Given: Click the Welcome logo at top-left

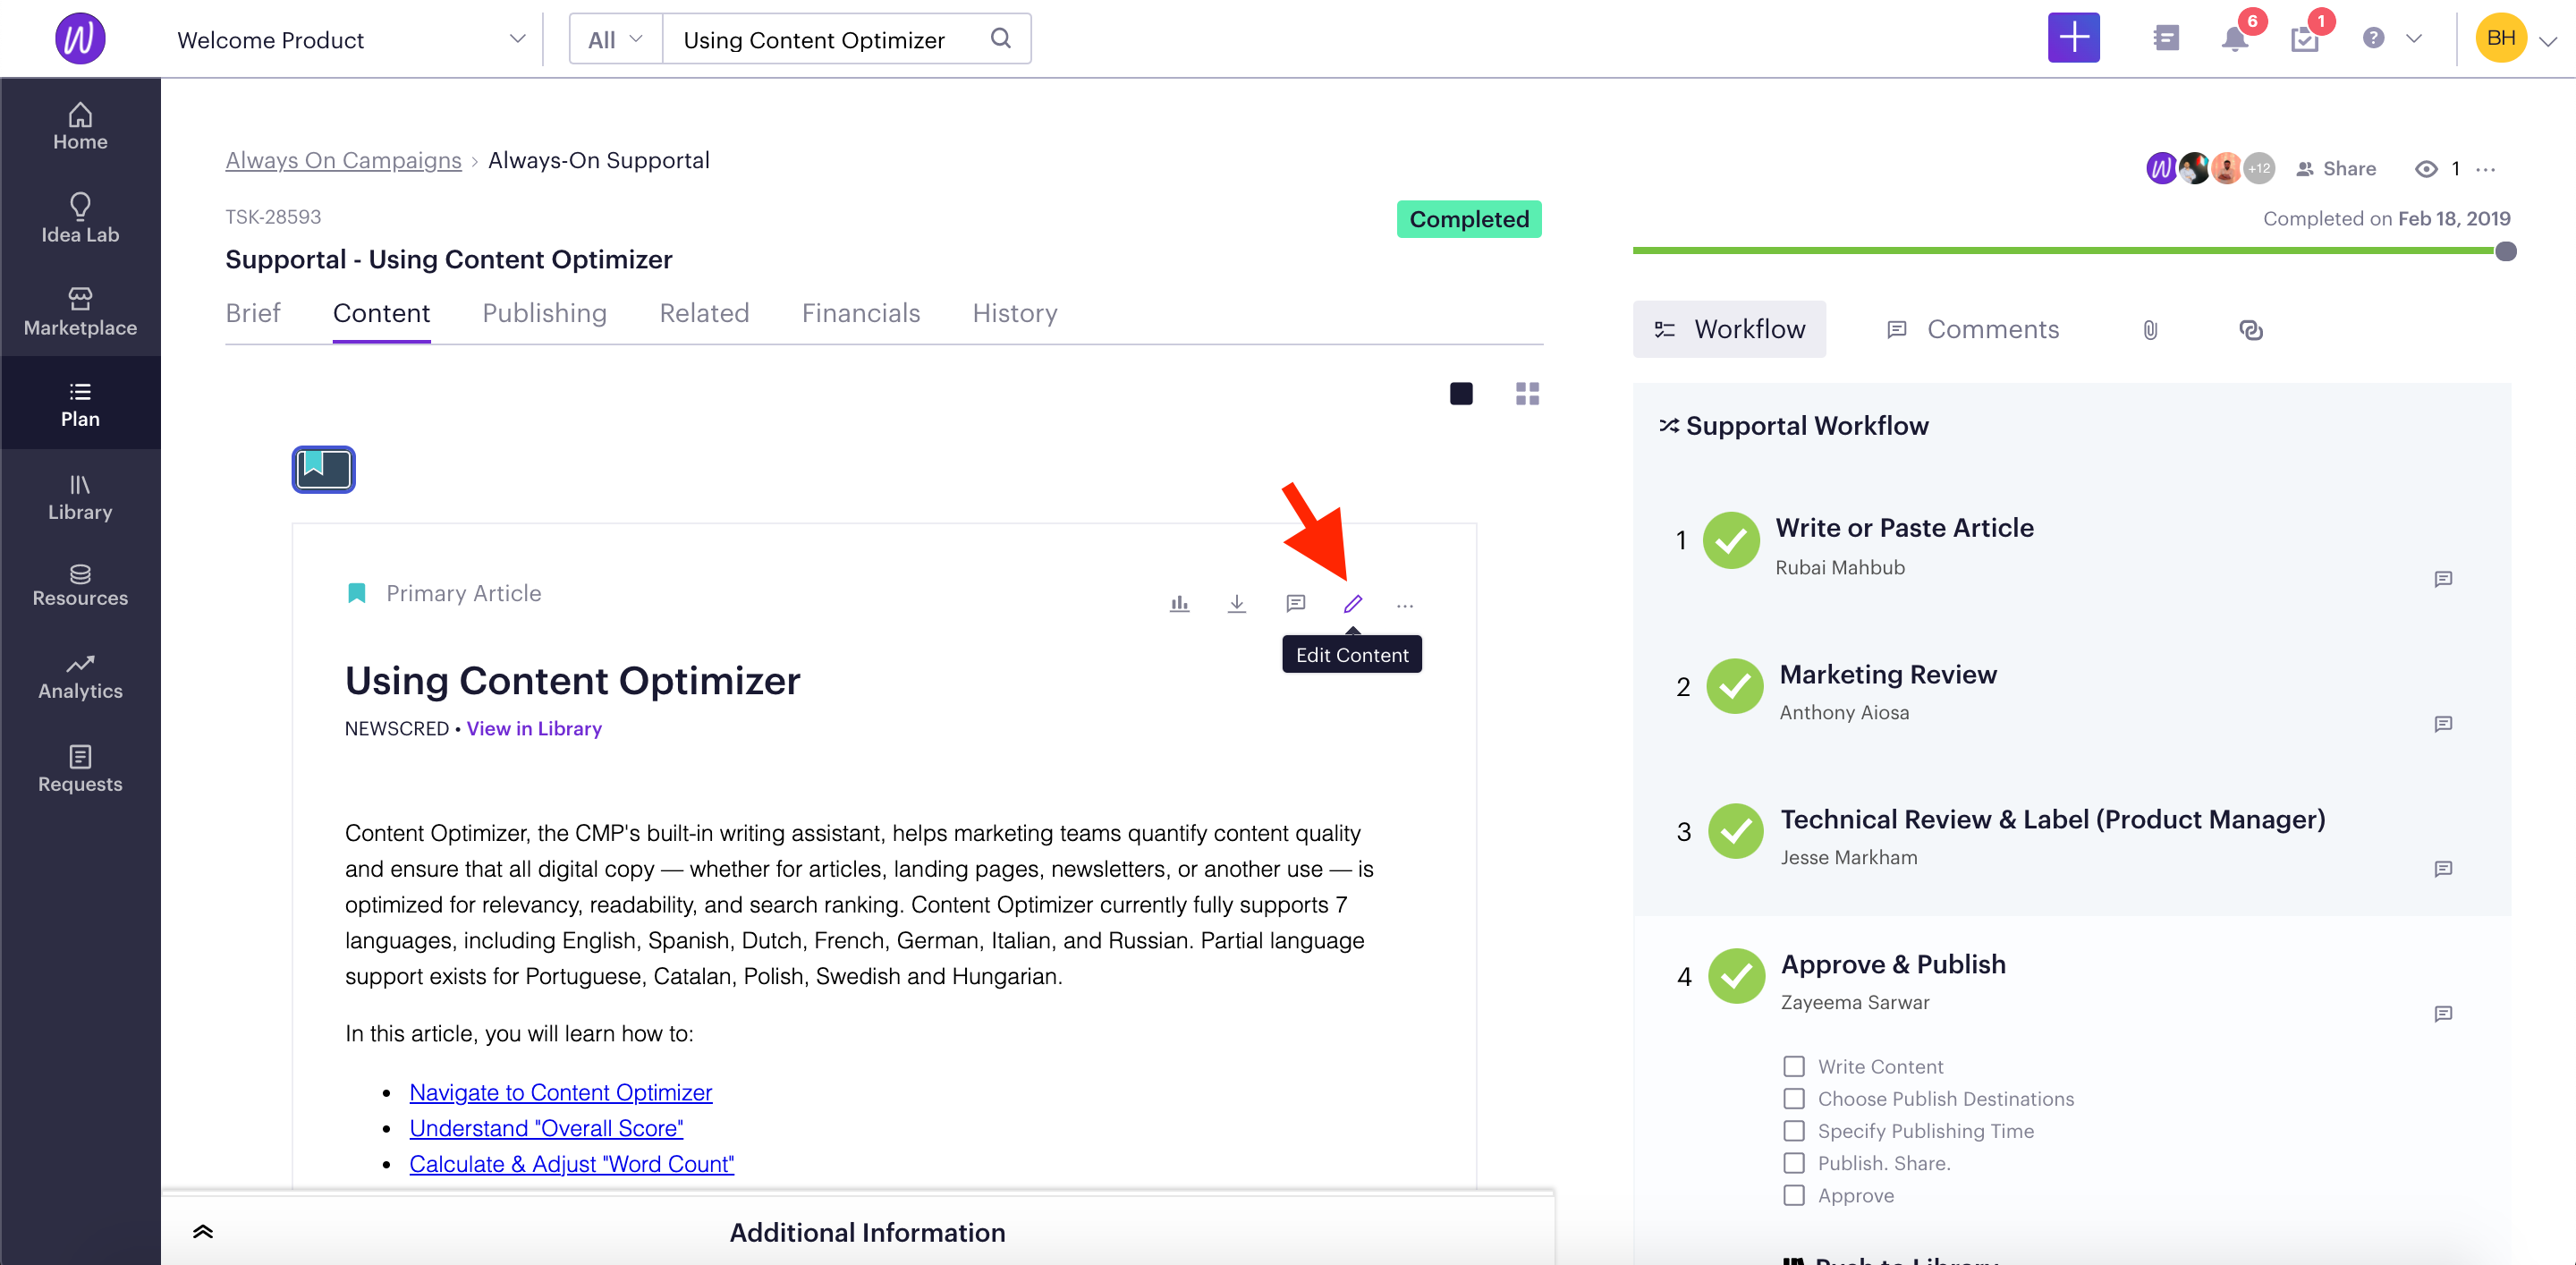Looking at the screenshot, I should coord(80,38).
